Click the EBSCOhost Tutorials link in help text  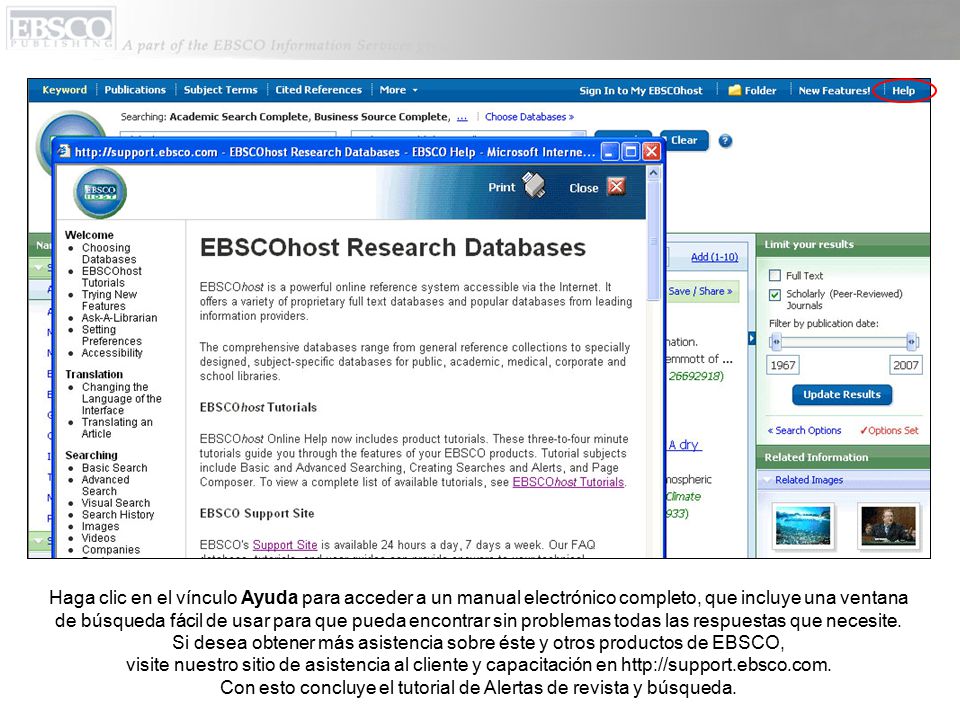568,482
